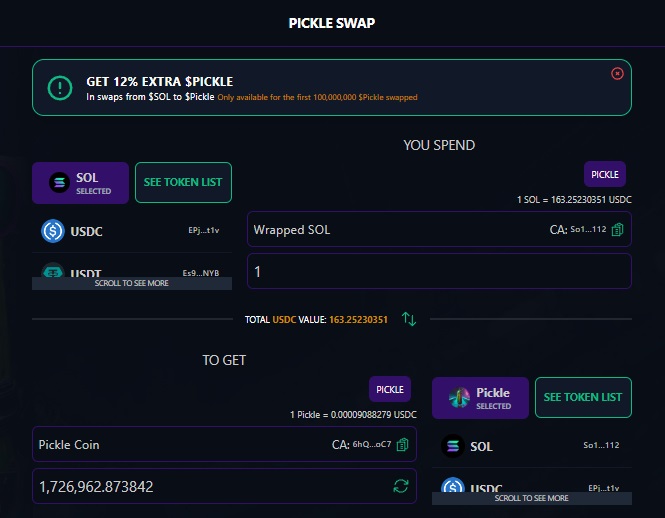Click the EPj...t1v address in spend list
Screen dimensions: 665x518
point(204,230)
